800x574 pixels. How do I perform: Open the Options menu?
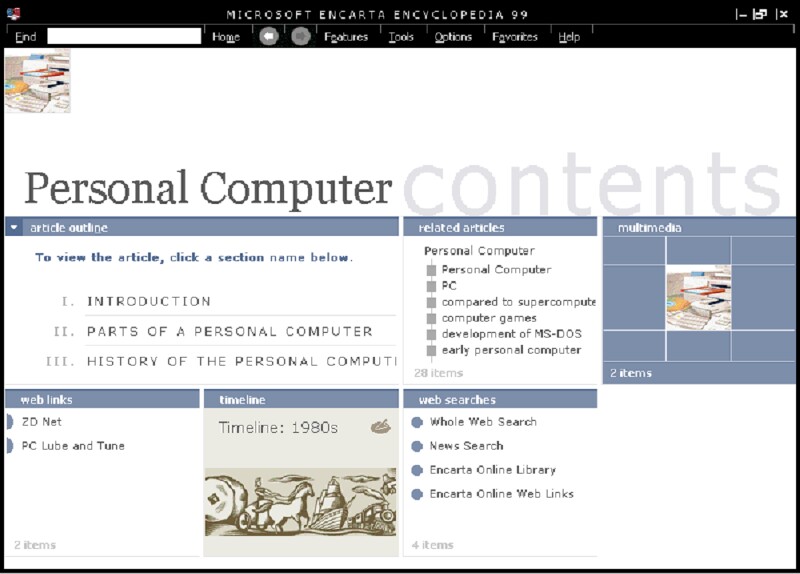(x=453, y=37)
